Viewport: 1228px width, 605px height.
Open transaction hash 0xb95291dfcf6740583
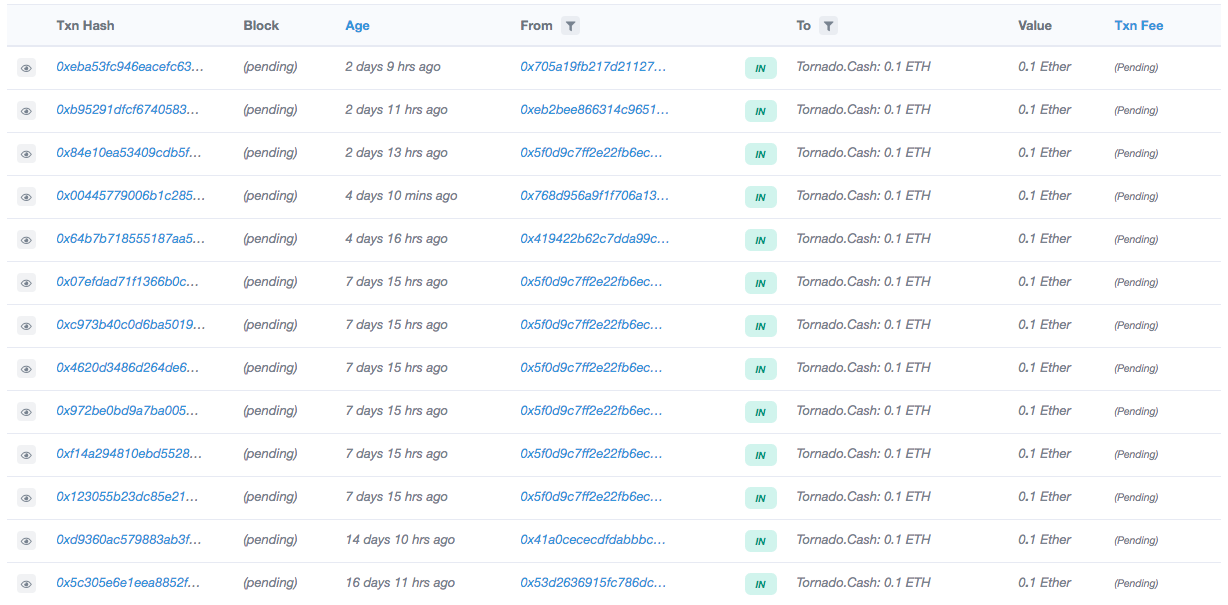[x=130, y=110]
